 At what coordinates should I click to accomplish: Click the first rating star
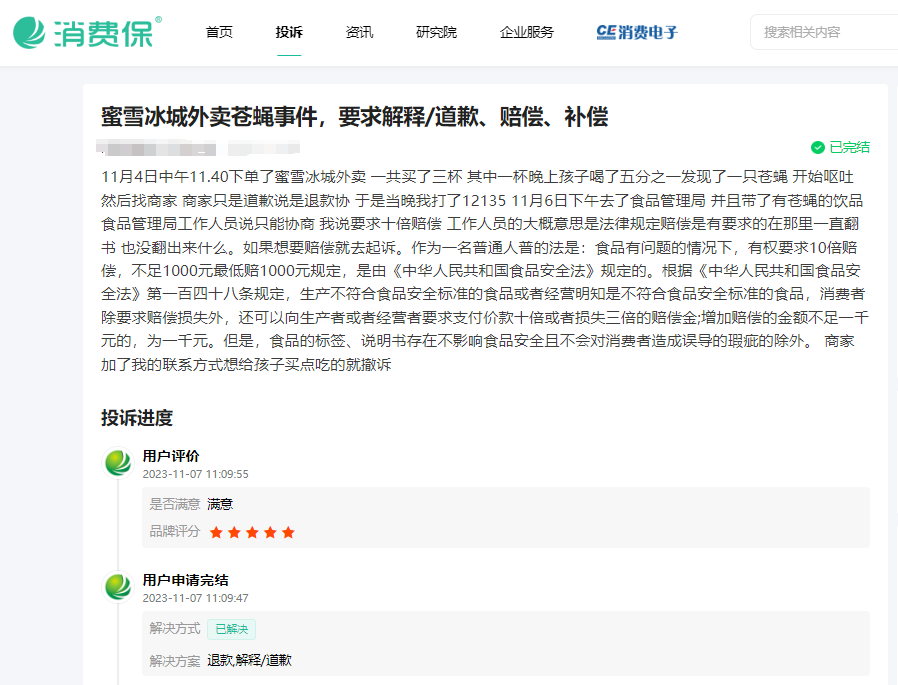click(x=216, y=533)
